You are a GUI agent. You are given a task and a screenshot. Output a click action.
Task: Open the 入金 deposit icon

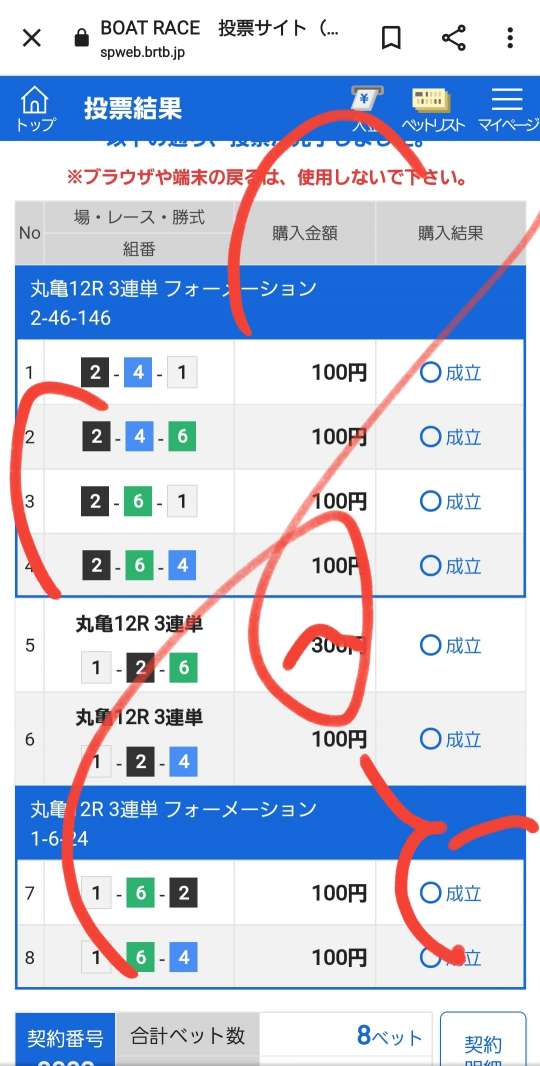click(366, 109)
